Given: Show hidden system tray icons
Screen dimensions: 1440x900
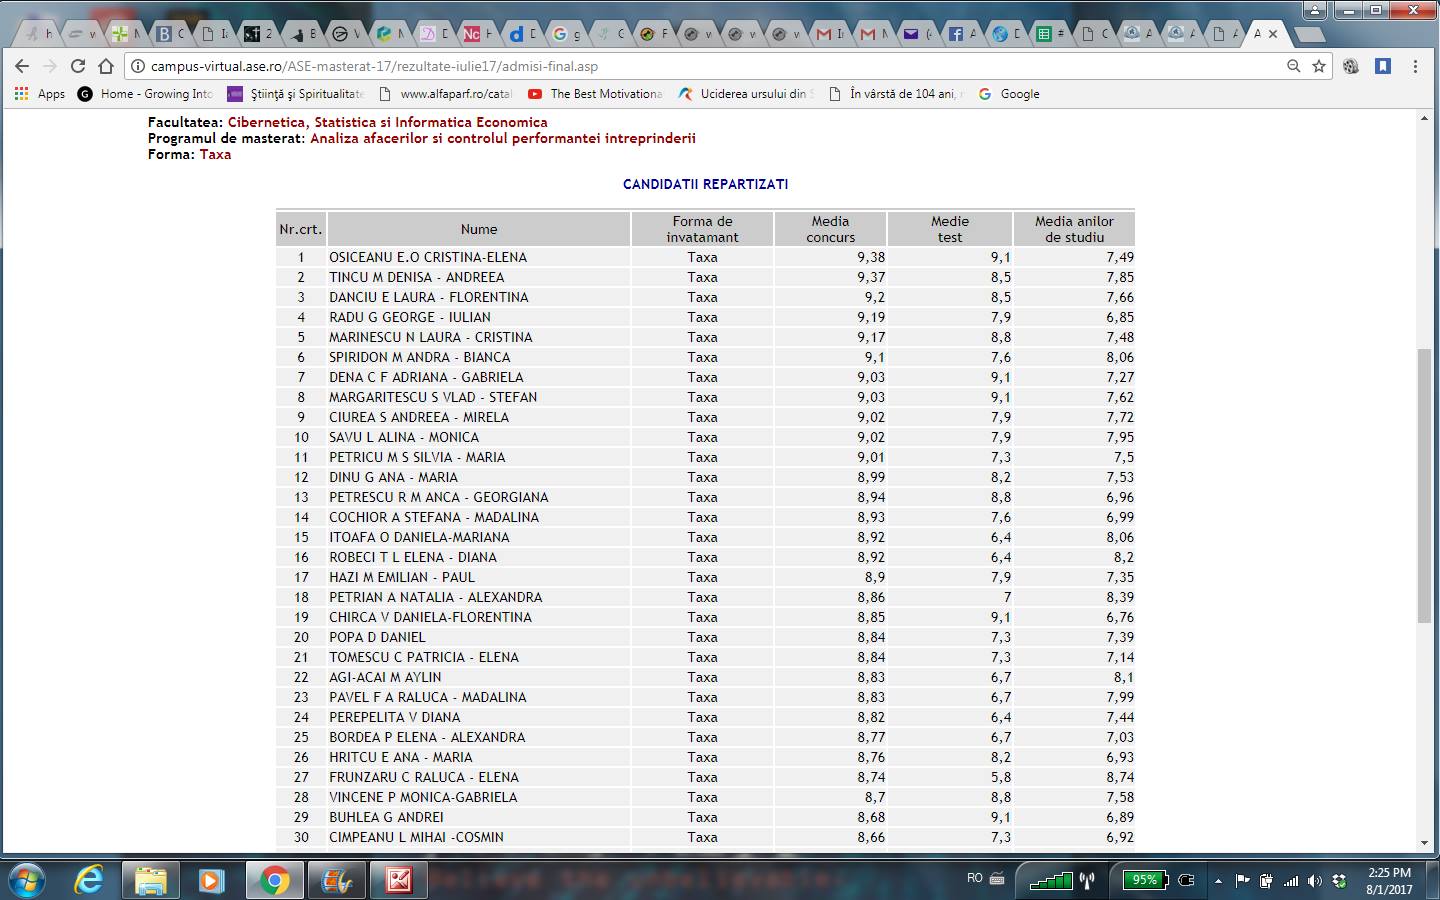Looking at the screenshot, I should (x=1218, y=881).
